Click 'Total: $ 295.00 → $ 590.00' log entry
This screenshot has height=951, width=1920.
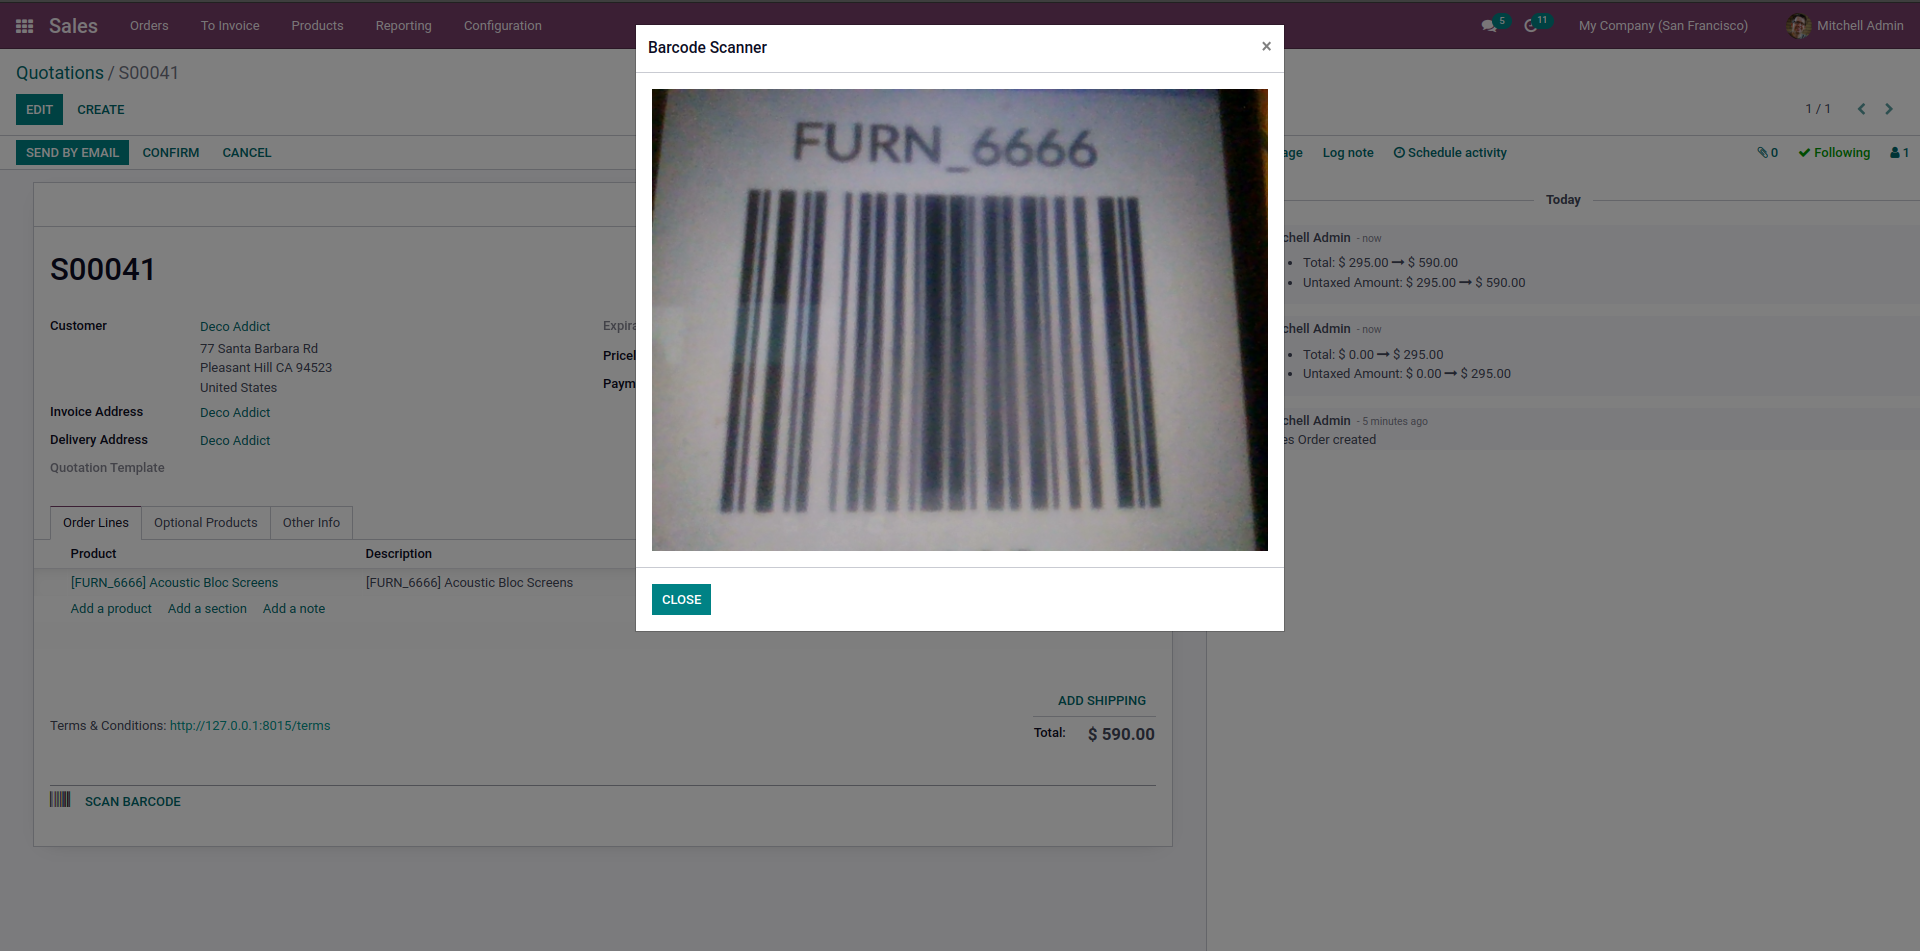[x=1380, y=263]
